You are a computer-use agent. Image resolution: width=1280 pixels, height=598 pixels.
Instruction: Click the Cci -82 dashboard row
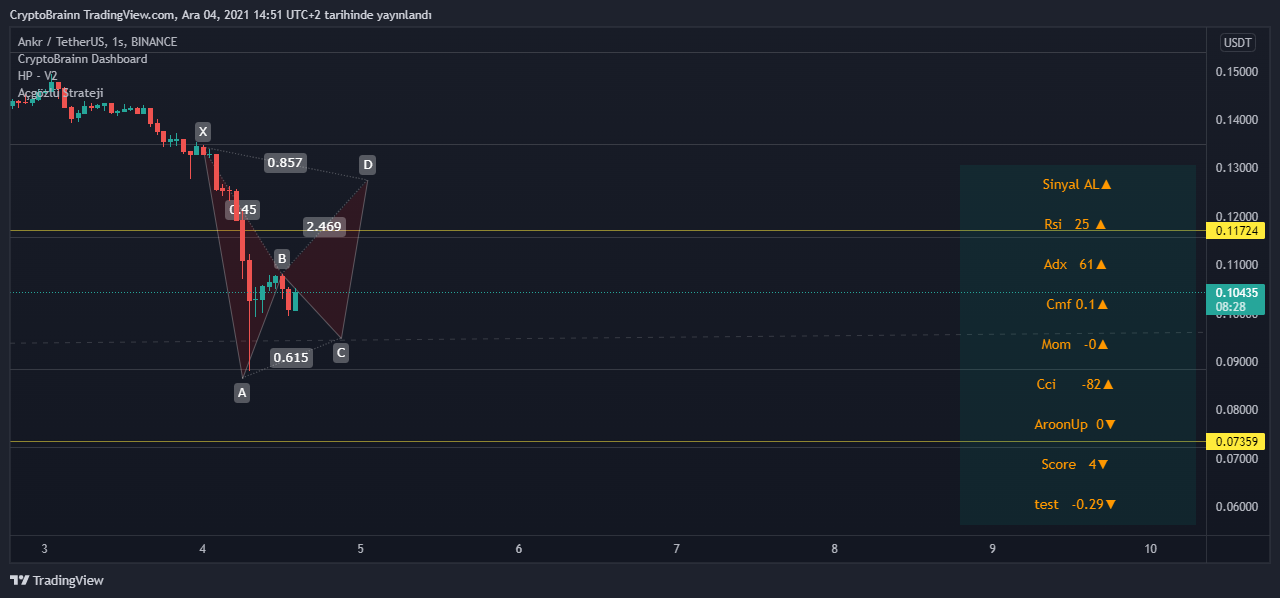pyautogui.click(x=1075, y=384)
